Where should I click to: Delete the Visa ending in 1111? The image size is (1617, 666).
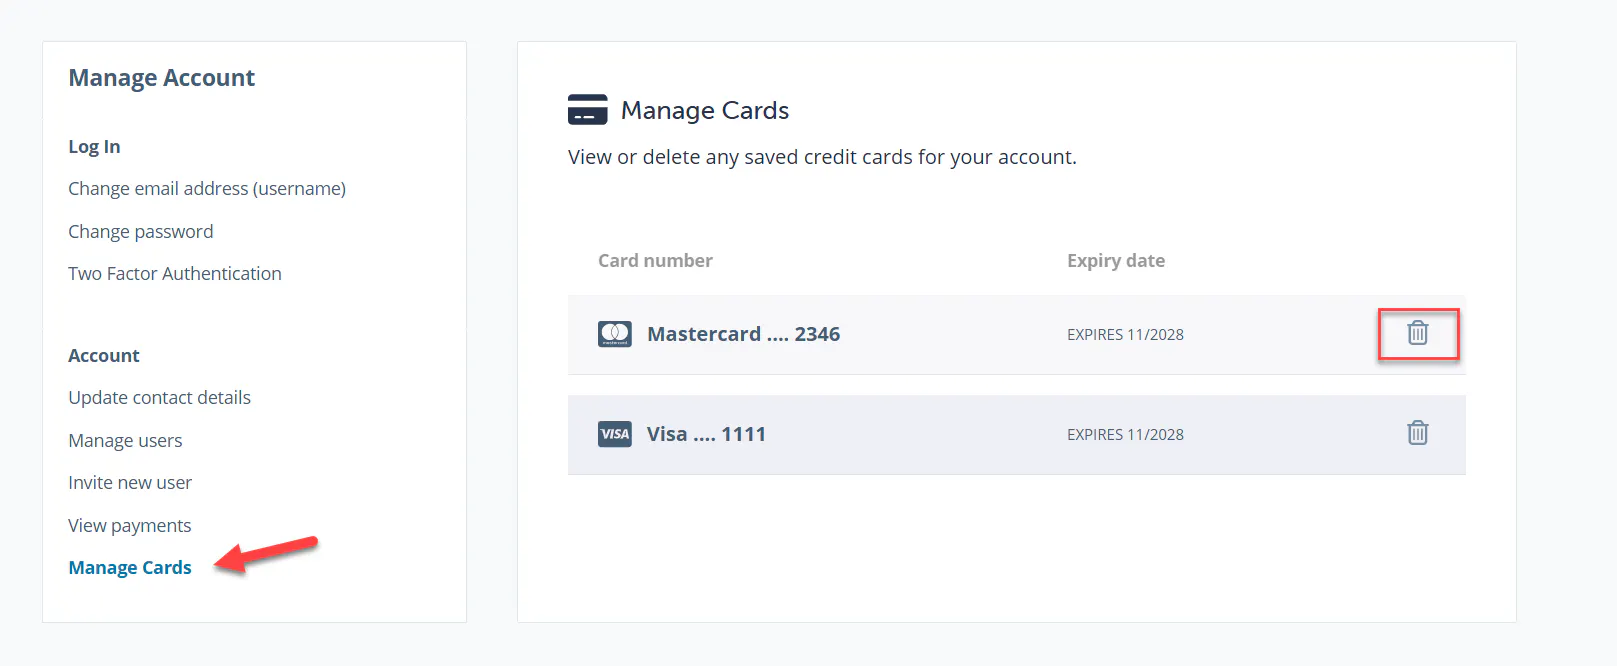tap(1418, 433)
